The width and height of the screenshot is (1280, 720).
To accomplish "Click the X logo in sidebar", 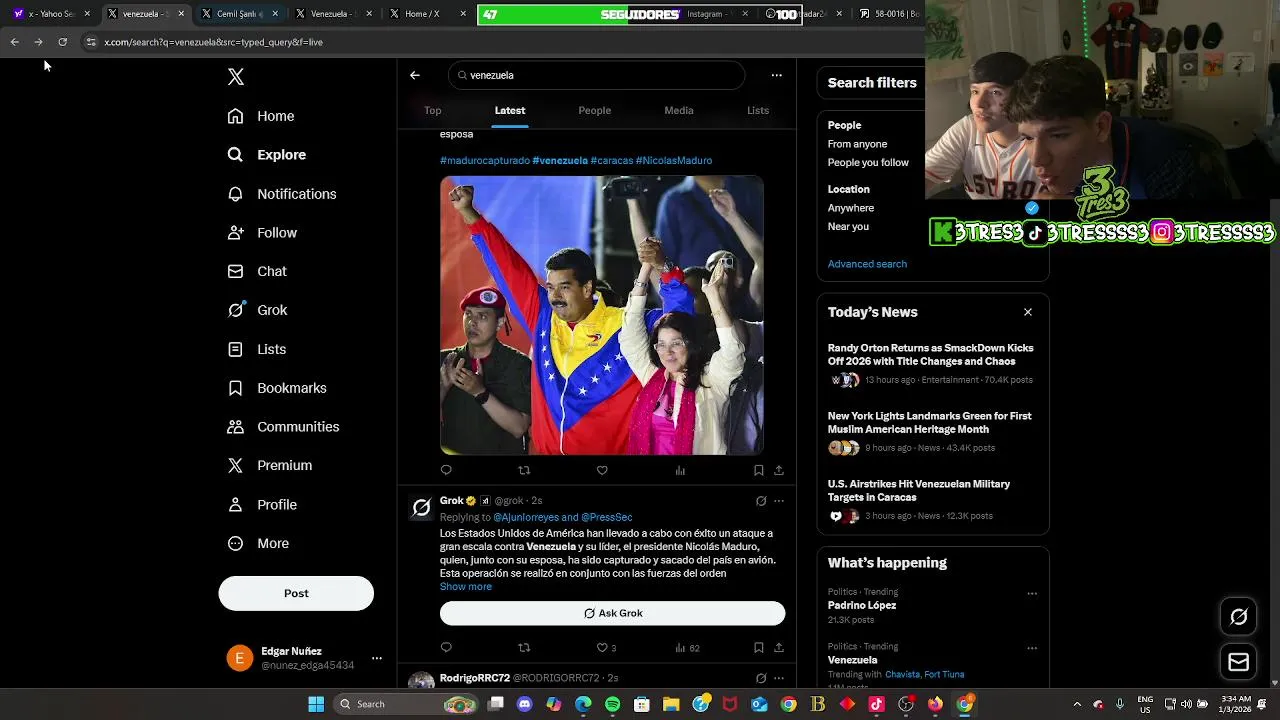I will click(236, 77).
